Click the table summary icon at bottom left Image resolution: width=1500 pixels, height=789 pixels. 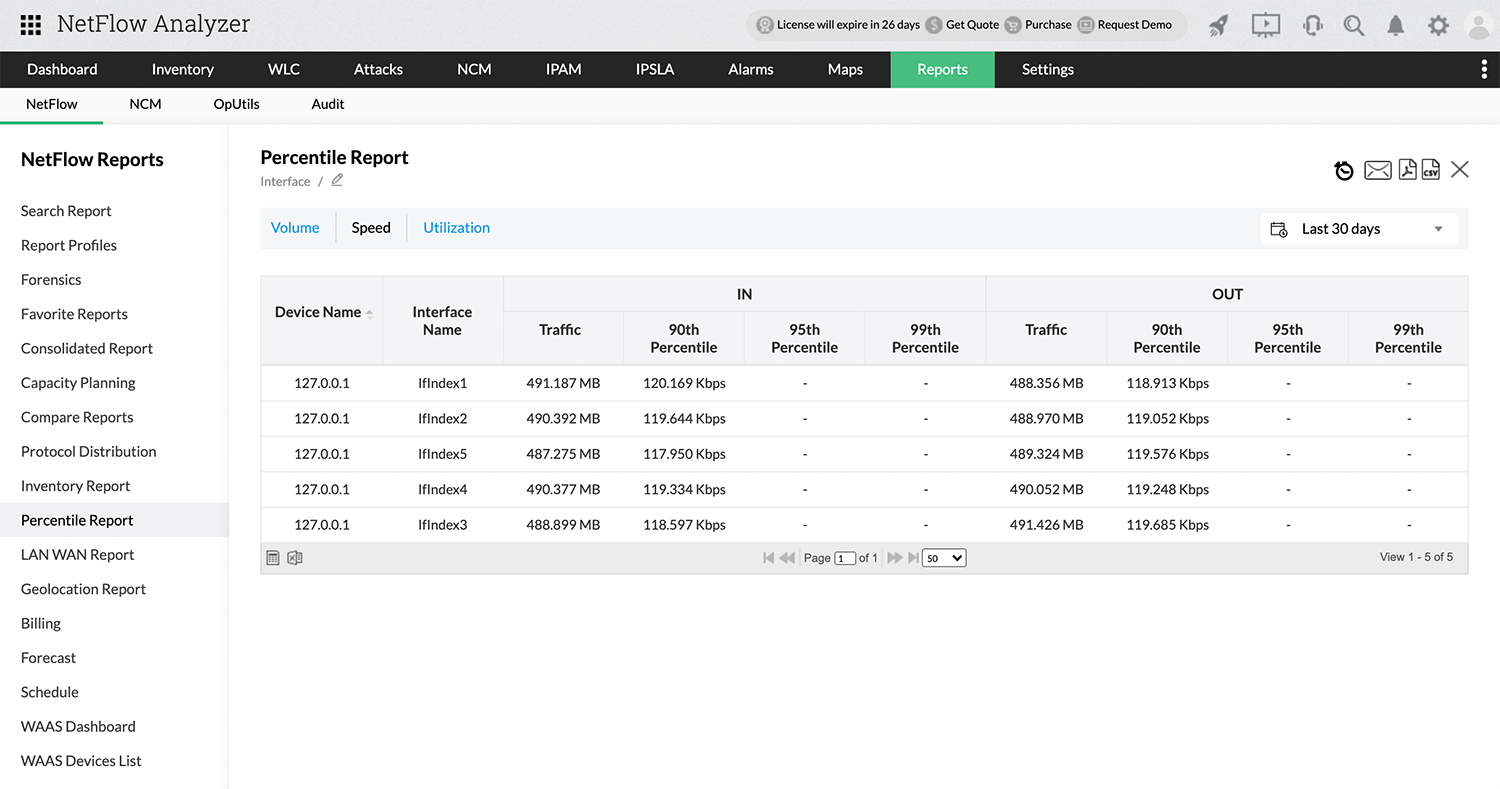(272, 557)
